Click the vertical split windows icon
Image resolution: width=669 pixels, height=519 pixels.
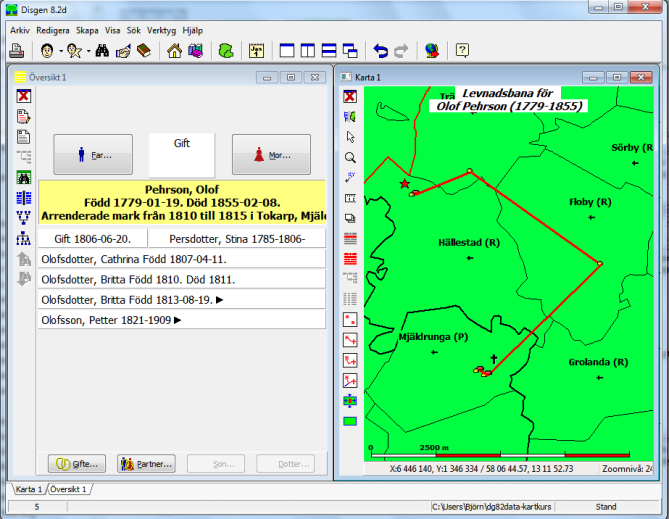coord(308,51)
